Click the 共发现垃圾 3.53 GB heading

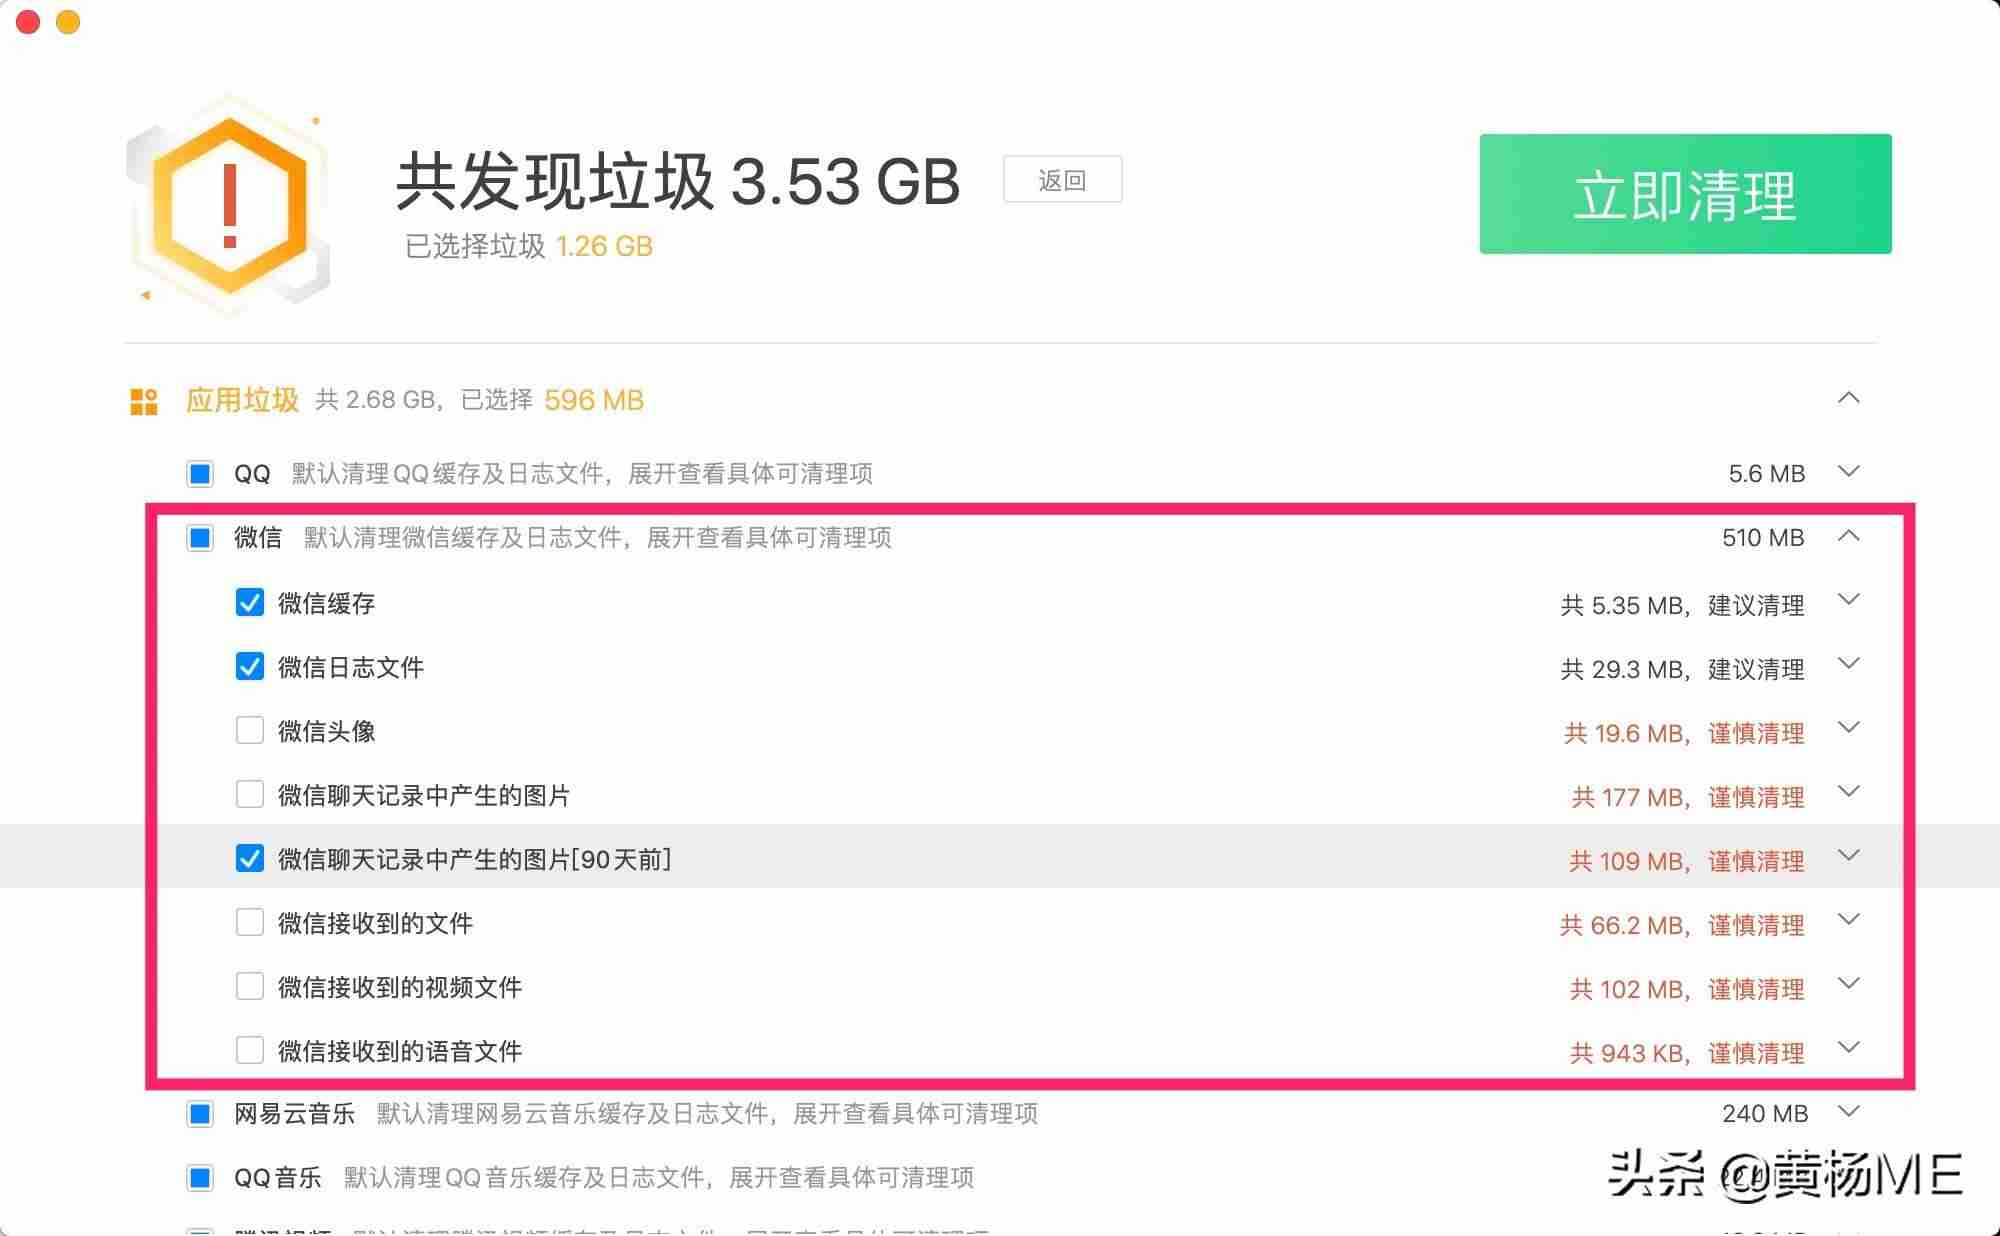point(678,182)
